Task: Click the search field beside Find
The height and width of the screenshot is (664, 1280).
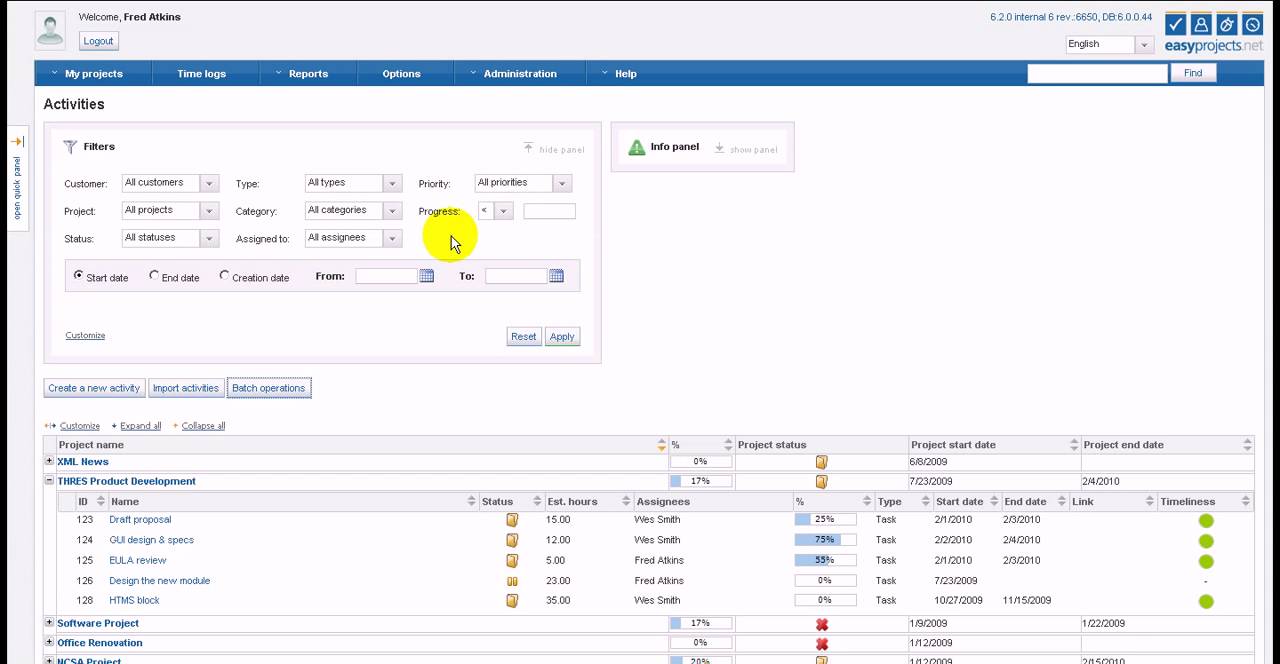Action: point(1098,73)
